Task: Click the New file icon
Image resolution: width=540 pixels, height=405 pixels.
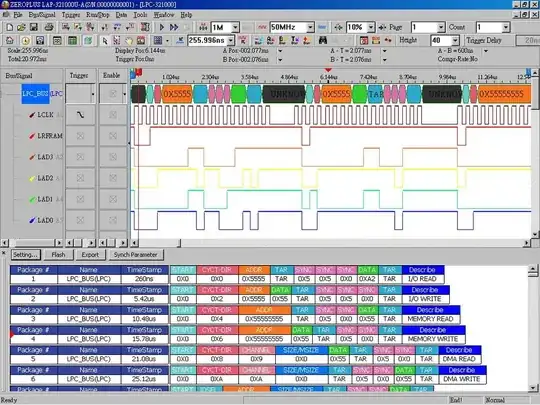Action: (x=10, y=27)
